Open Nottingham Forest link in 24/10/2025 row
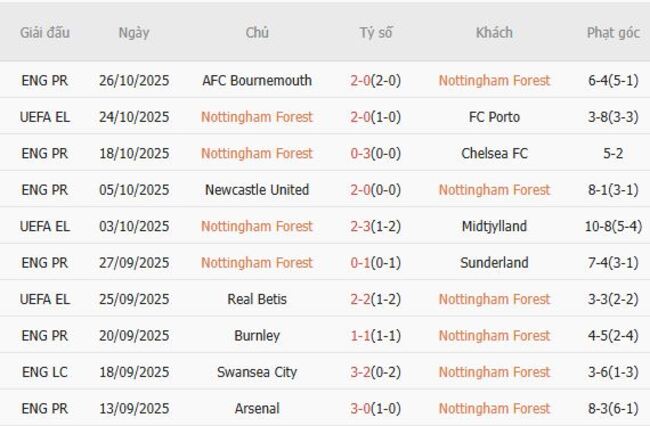 (x=257, y=117)
